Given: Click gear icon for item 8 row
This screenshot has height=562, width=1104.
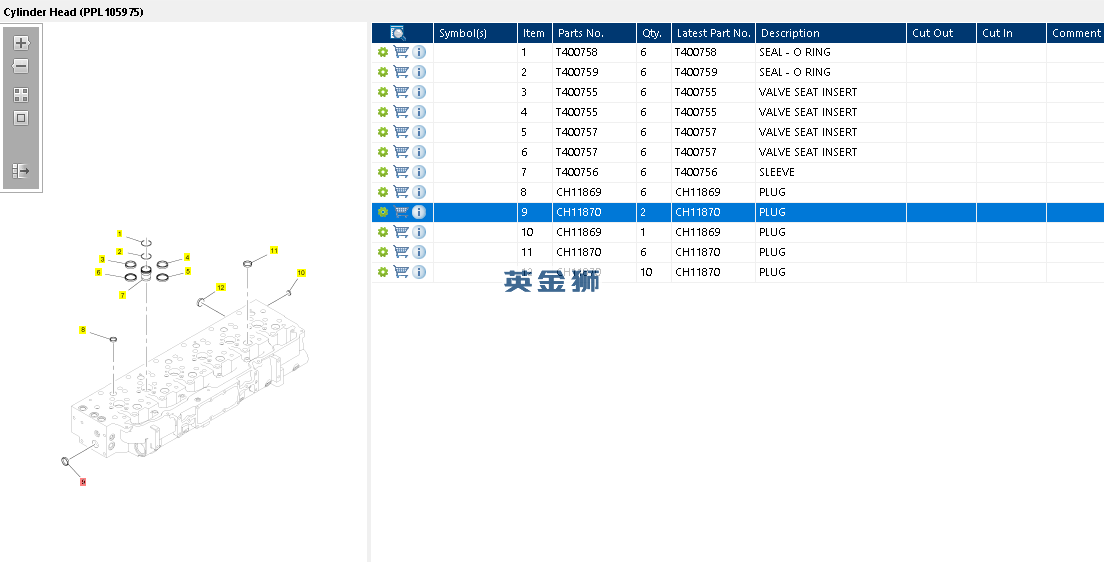Looking at the screenshot, I should (x=383, y=192).
